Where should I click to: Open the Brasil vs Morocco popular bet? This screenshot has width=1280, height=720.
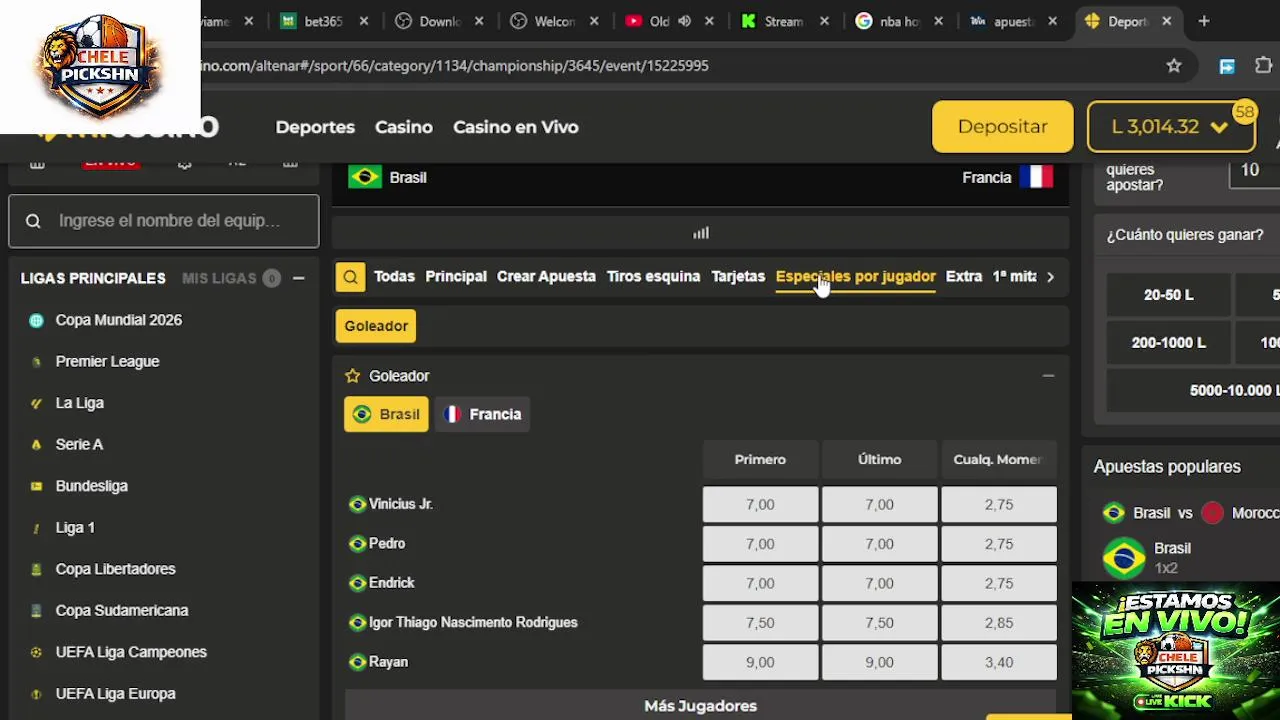[1190, 513]
